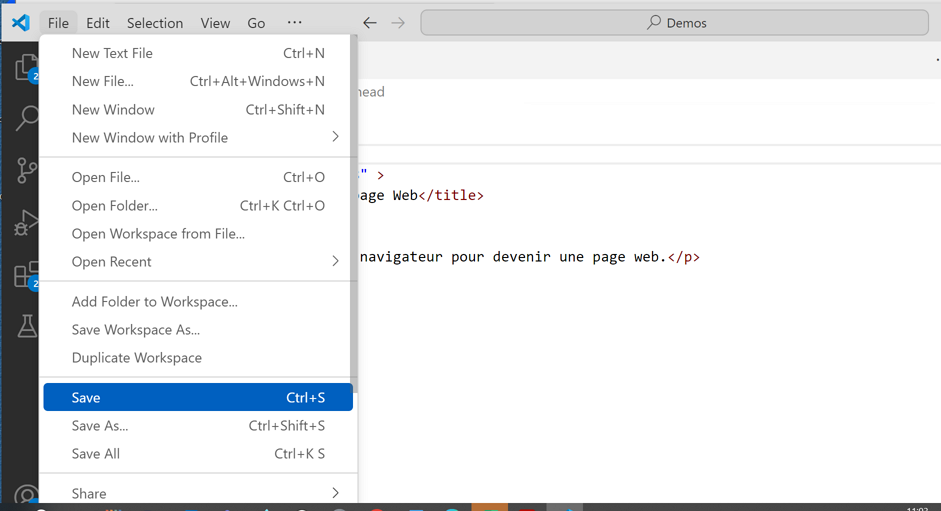Open the Testing flask icon
This screenshot has width=941, height=511.
tap(26, 326)
